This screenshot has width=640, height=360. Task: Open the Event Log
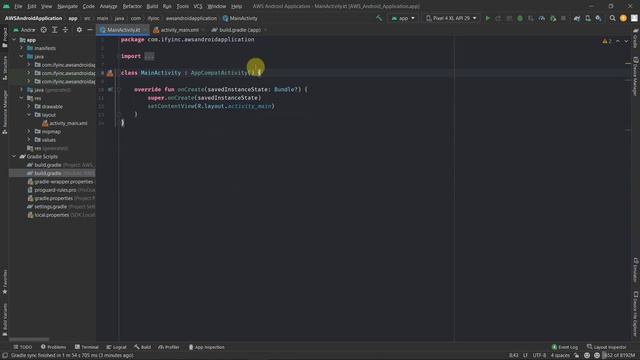565,347
